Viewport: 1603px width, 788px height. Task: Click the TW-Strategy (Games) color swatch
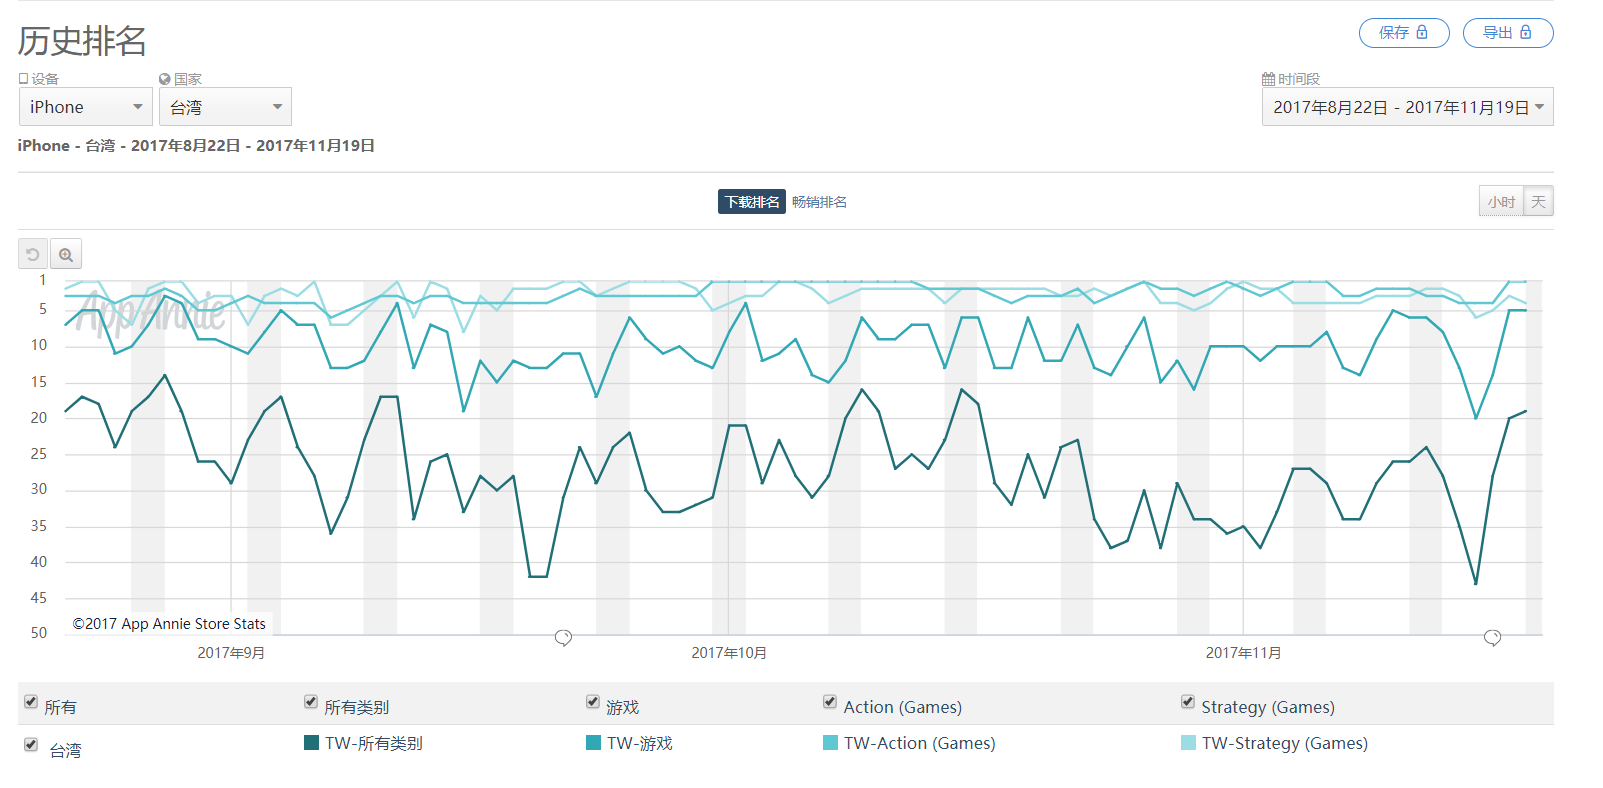[x=1188, y=742]
